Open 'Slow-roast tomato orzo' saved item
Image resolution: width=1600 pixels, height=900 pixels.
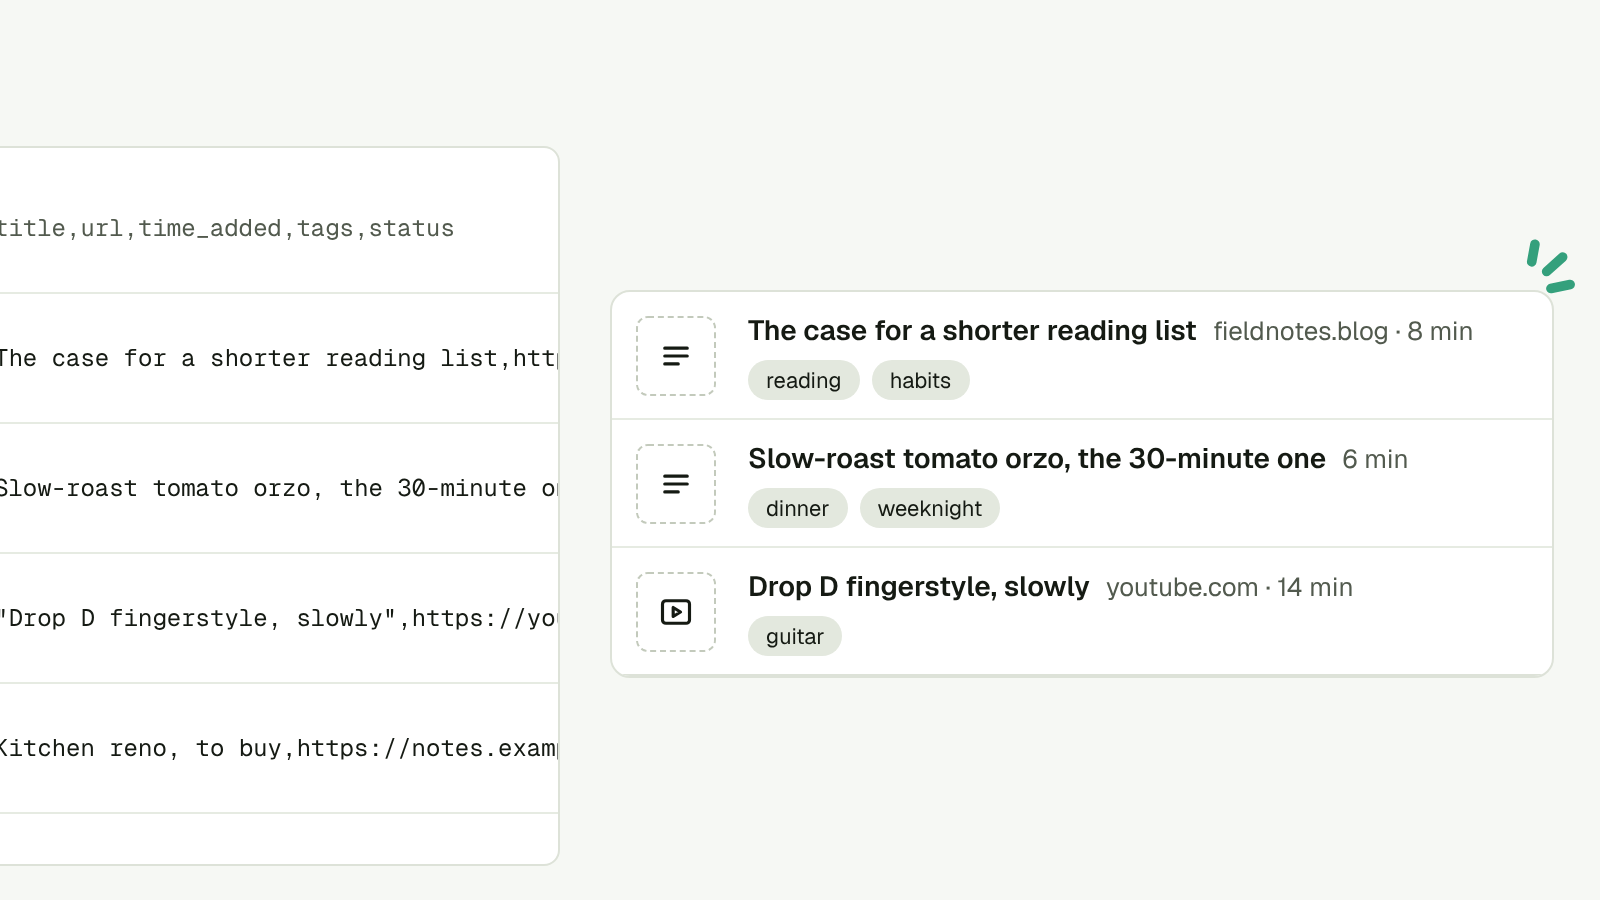[1036, 459]
